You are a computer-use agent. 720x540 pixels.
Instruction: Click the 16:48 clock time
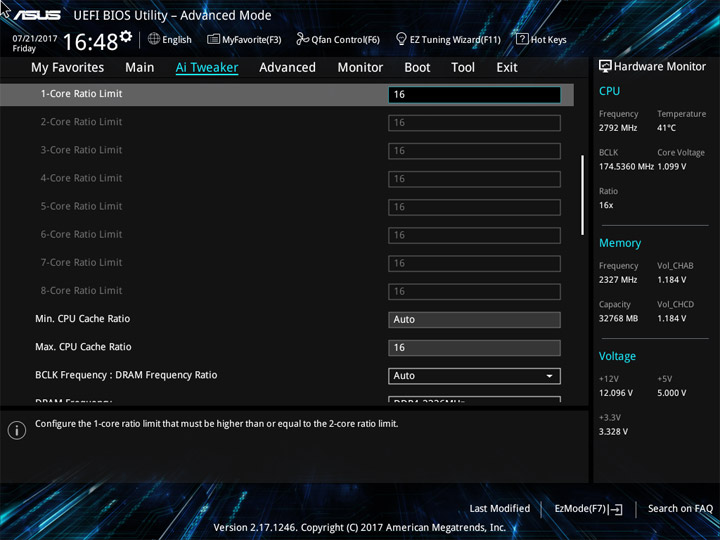(x=90, y=42)
